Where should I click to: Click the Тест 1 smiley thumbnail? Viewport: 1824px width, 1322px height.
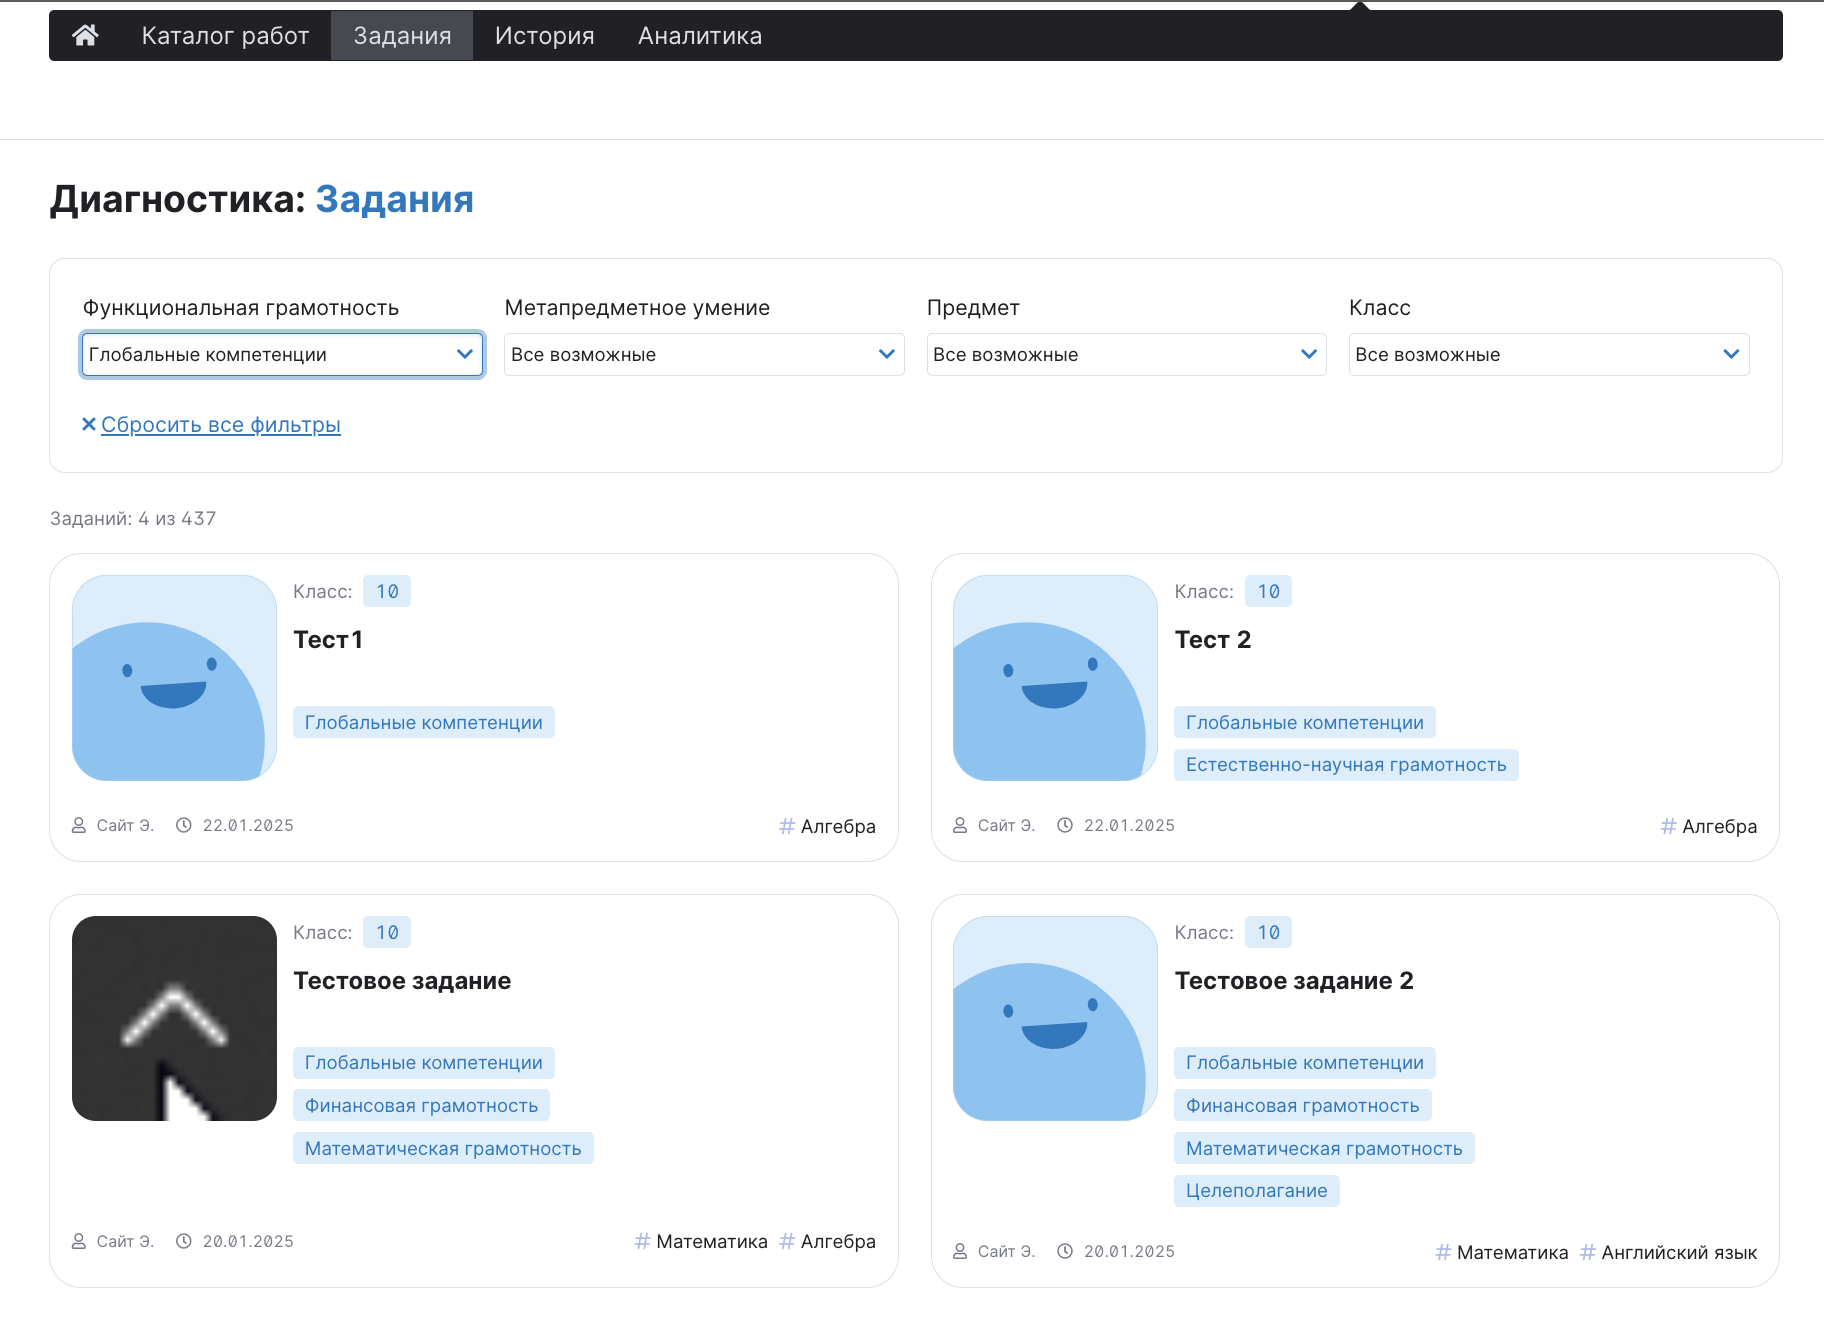[174, 678]
